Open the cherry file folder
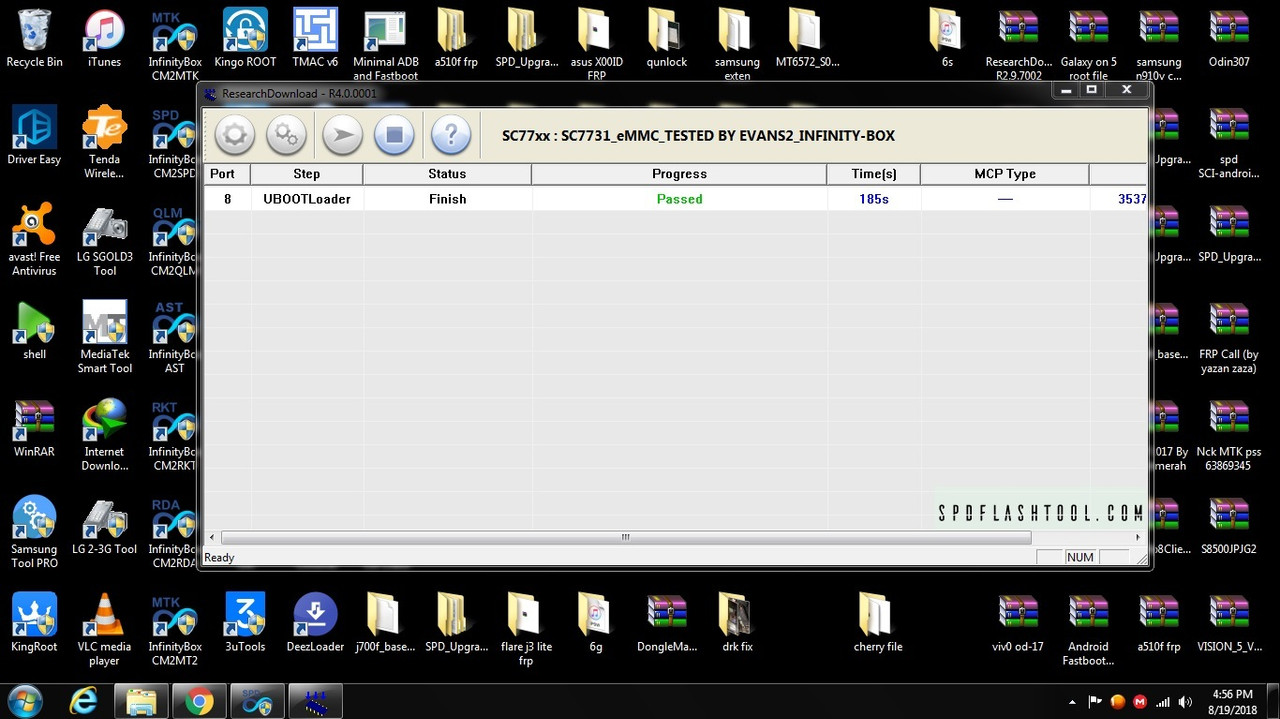The height and width of the screenshot is (719, 1280). click(x=877, y=622)
